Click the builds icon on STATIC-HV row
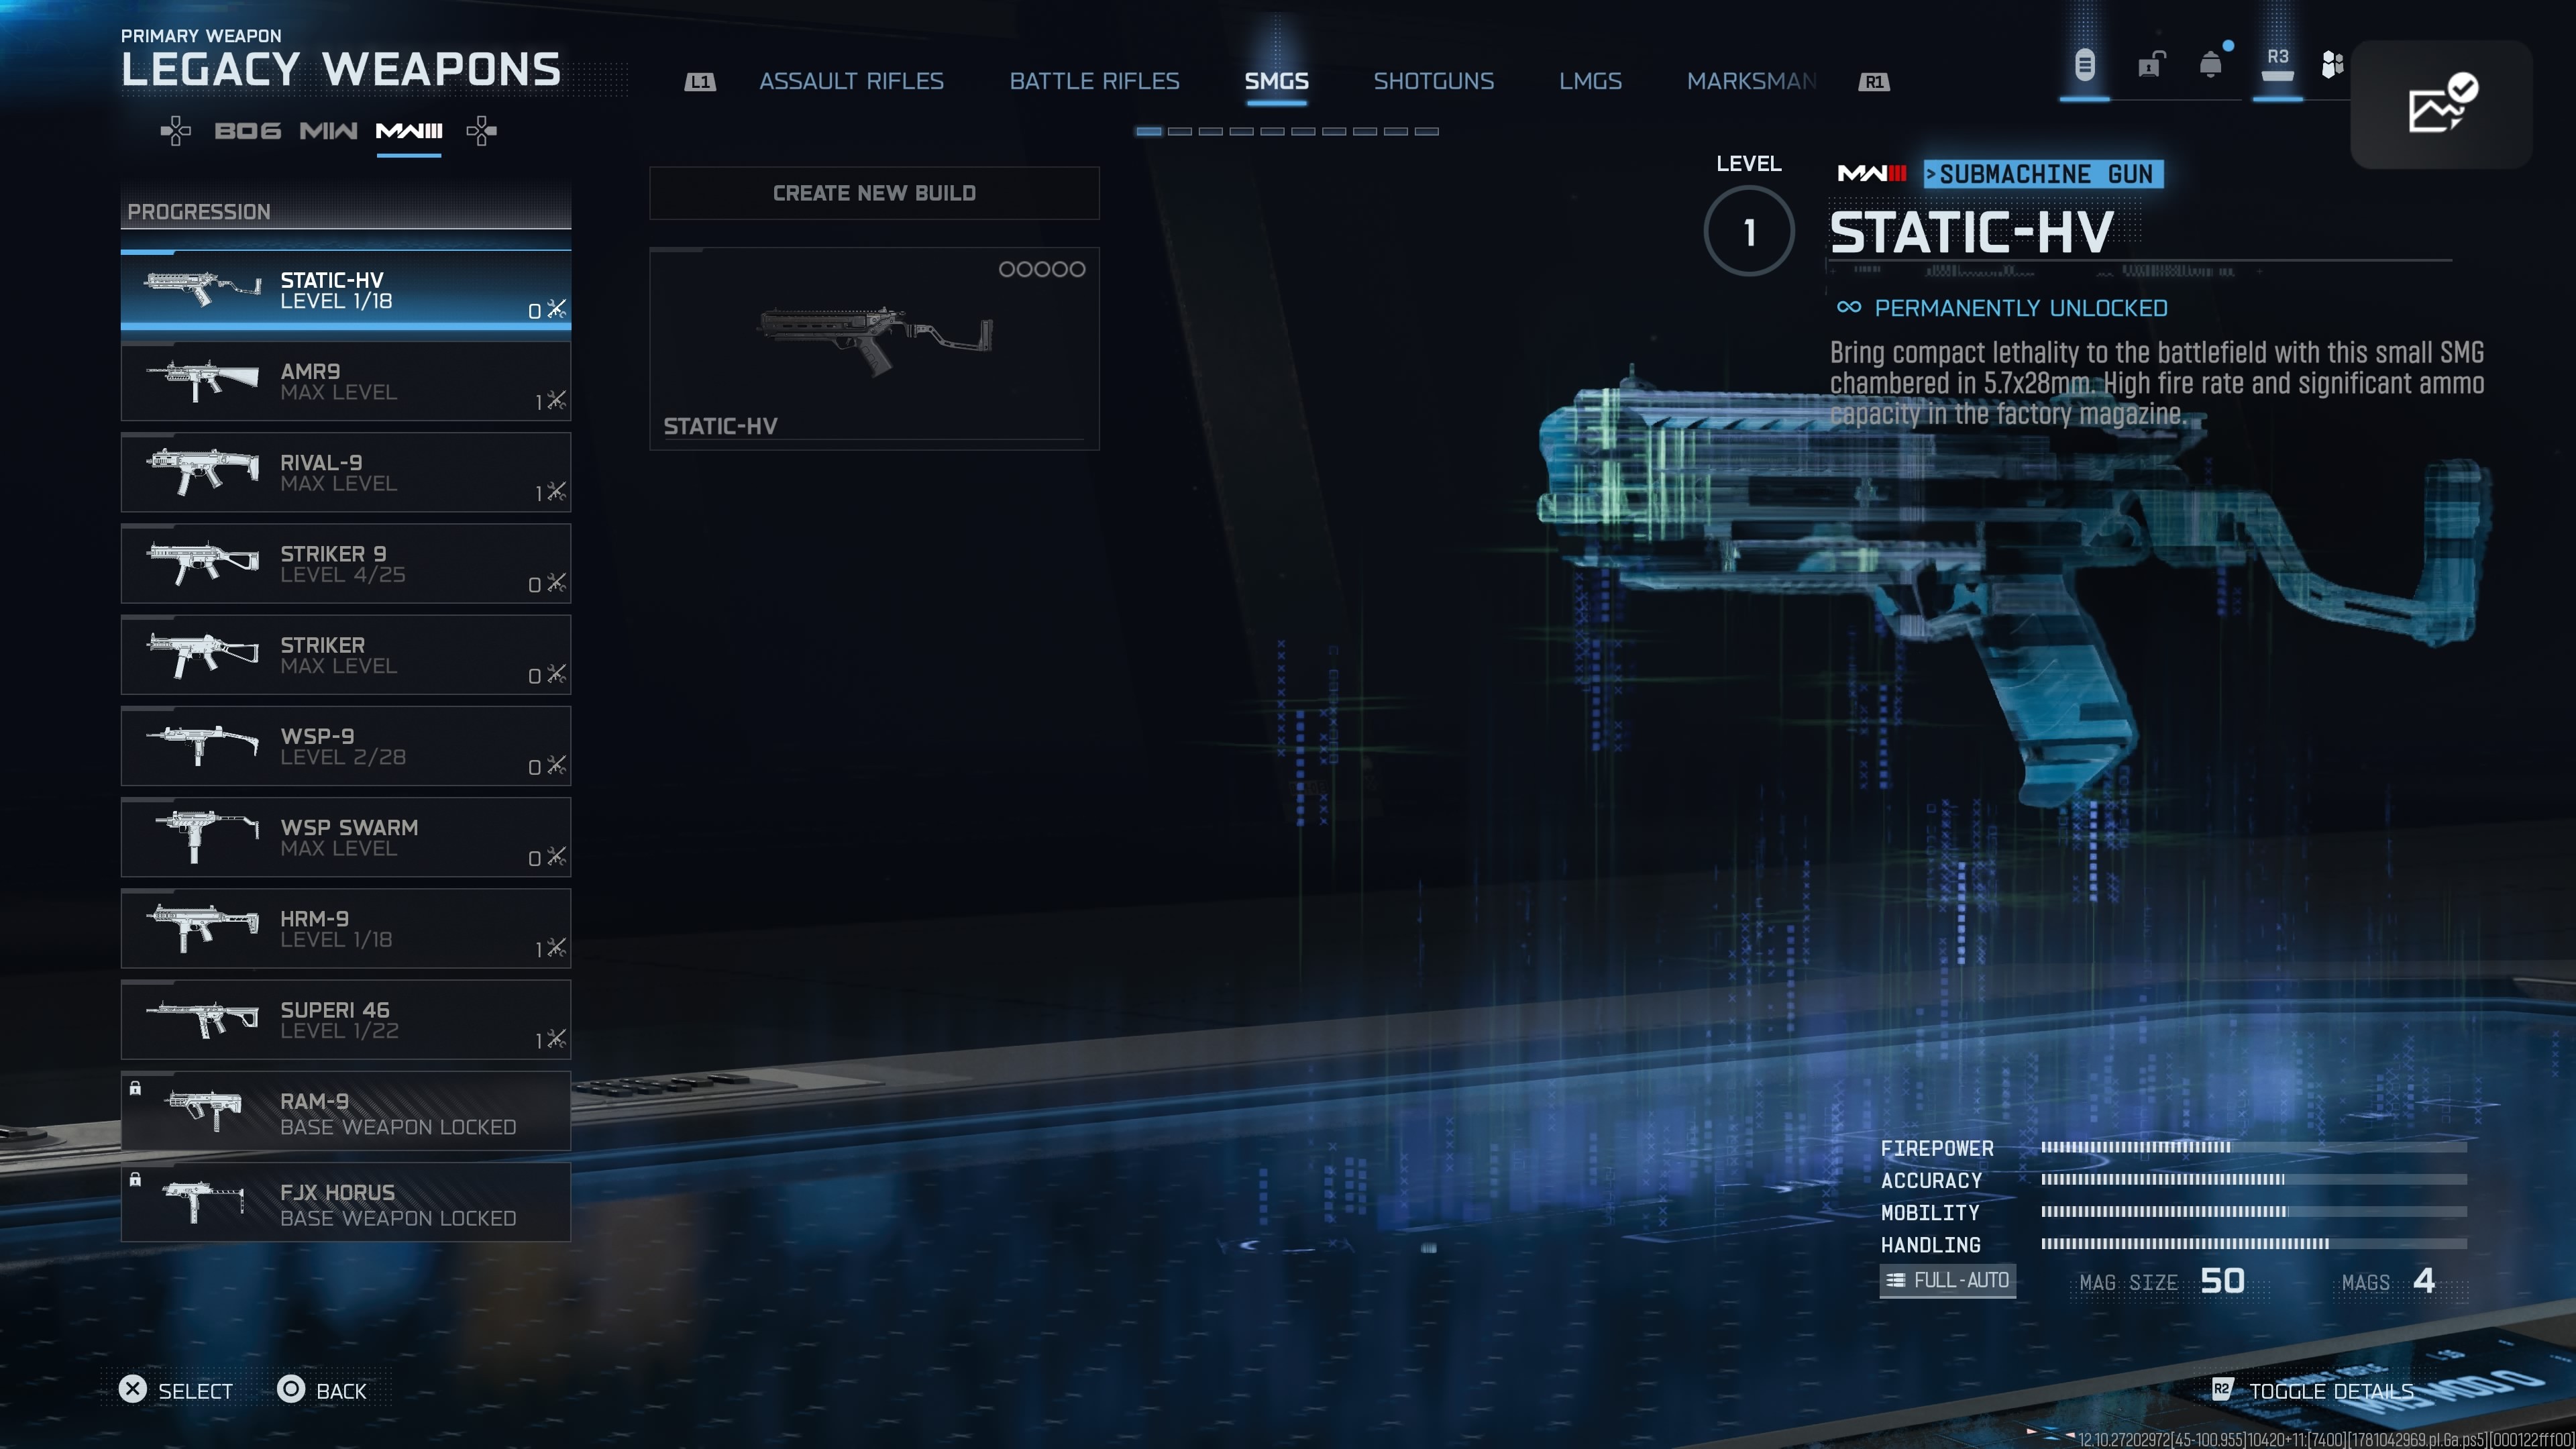Screen dimensions: 2576x1449 [557, 309]
